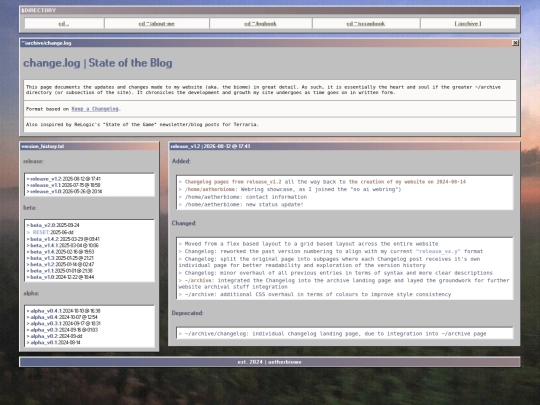Click the 'Webring showcase' line in Added list
The image size is (540, 405).
290,189
